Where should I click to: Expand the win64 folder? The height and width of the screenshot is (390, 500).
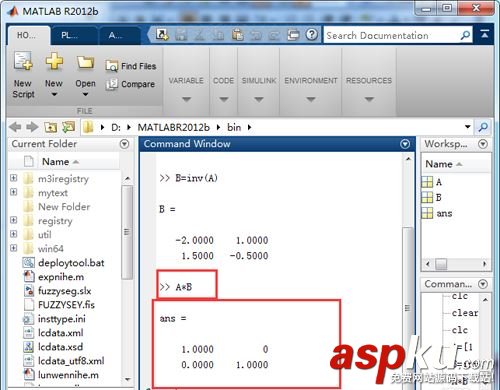point(14,248)
